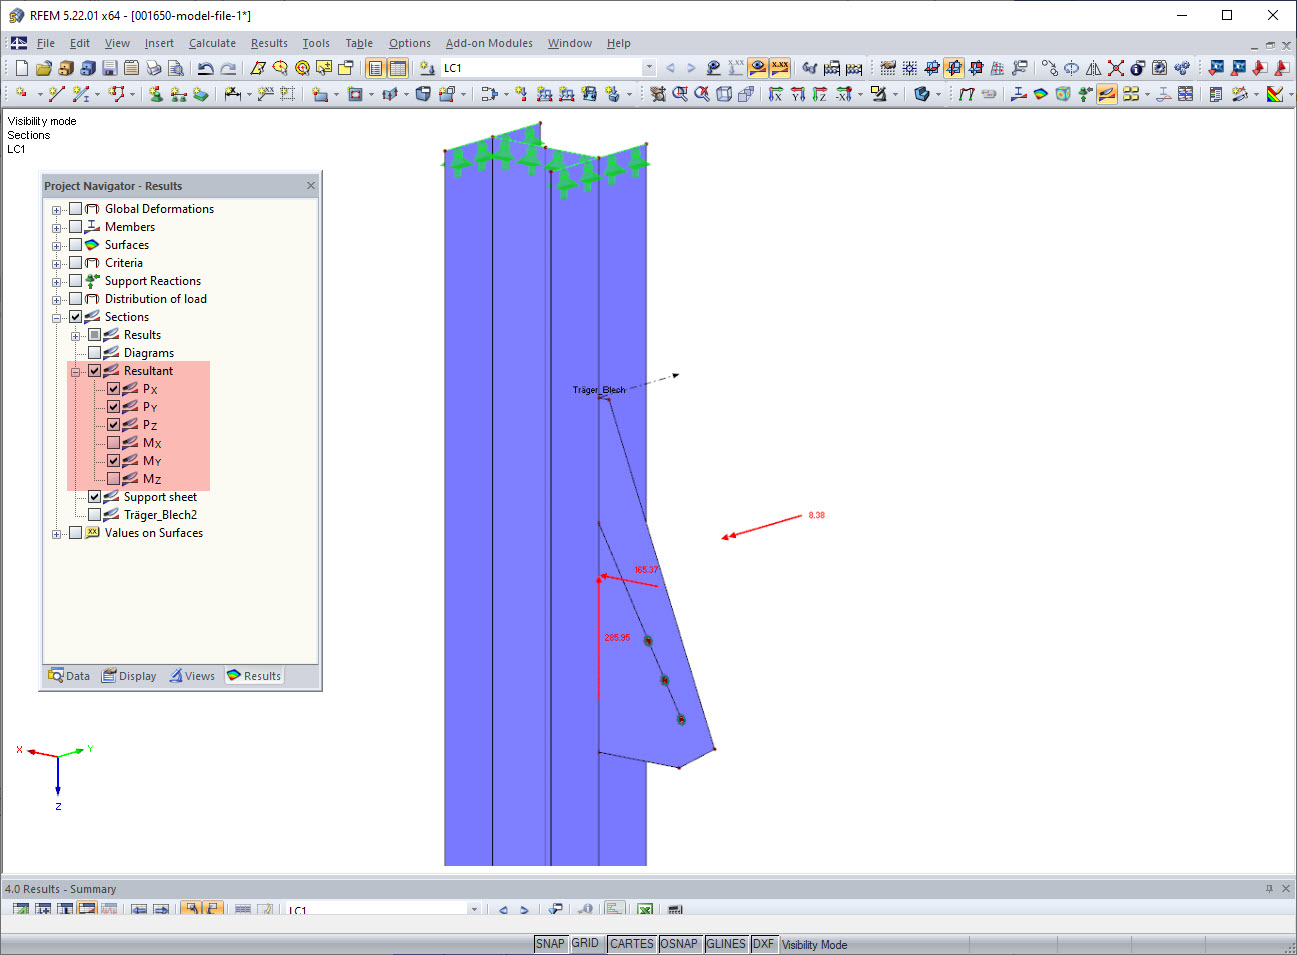Viewport: 1297px width, 955px height.
Task: Toggle show result values x.xx icon
Action: (x=780, y=68)
